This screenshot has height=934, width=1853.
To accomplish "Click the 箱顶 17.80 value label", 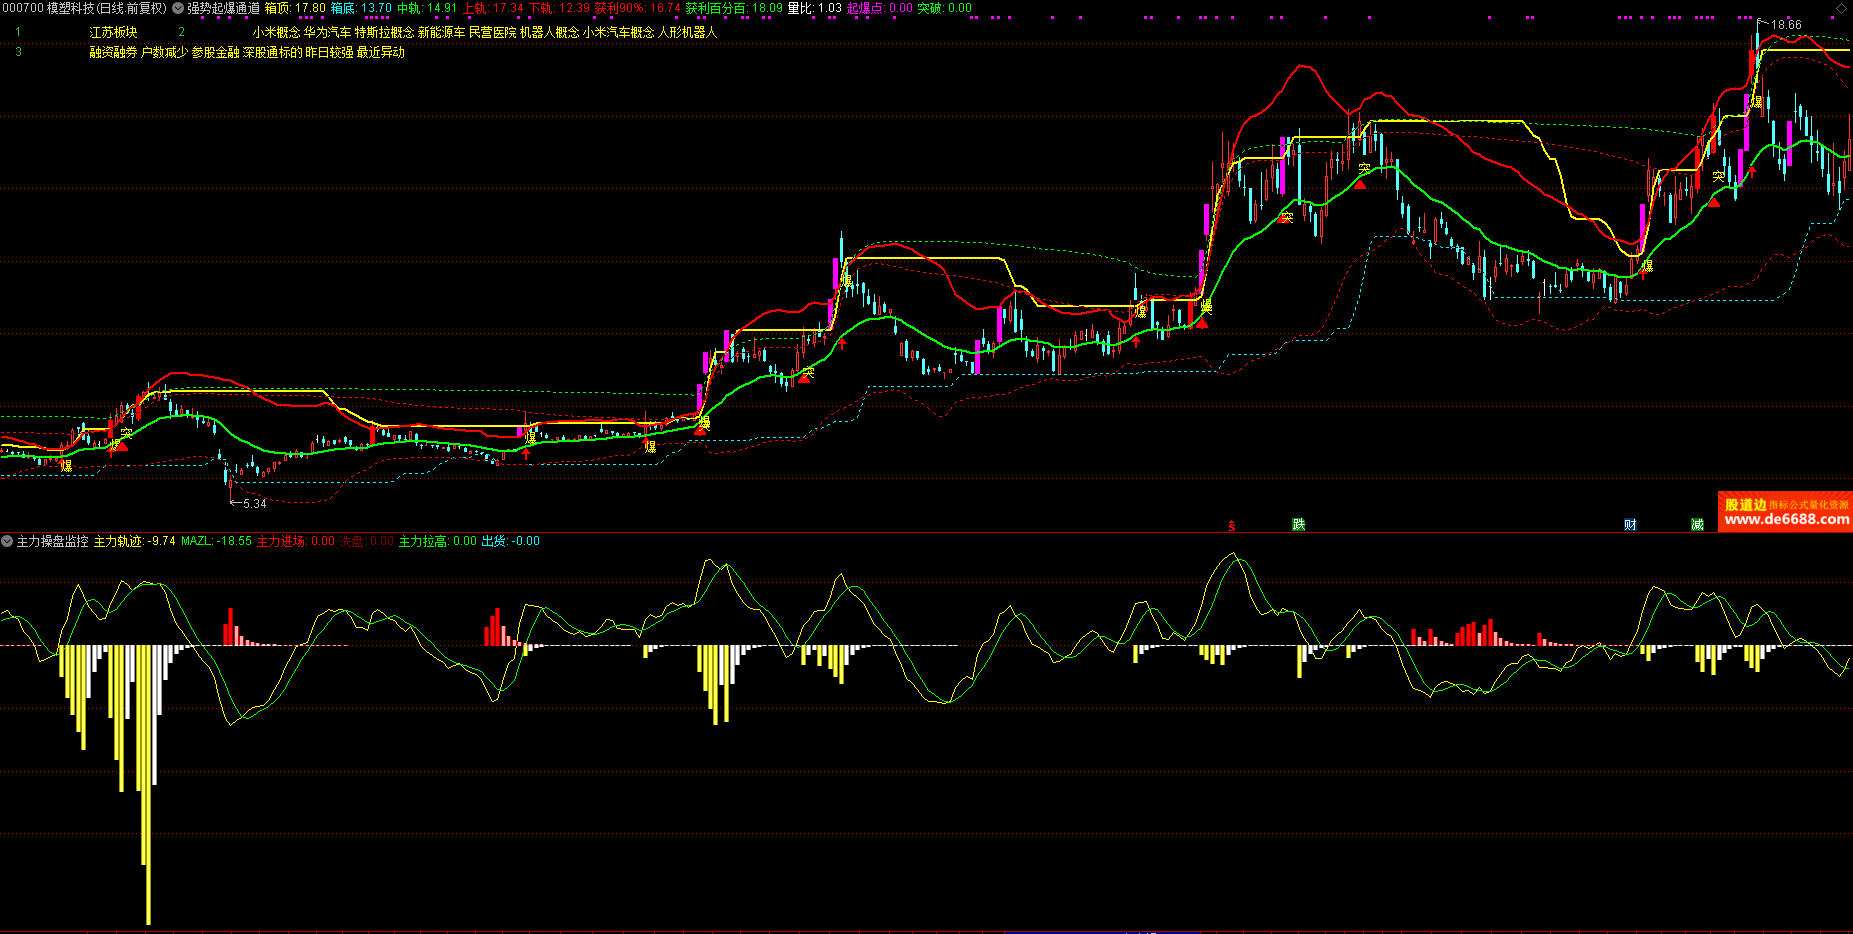I will (x=295, y=8).
